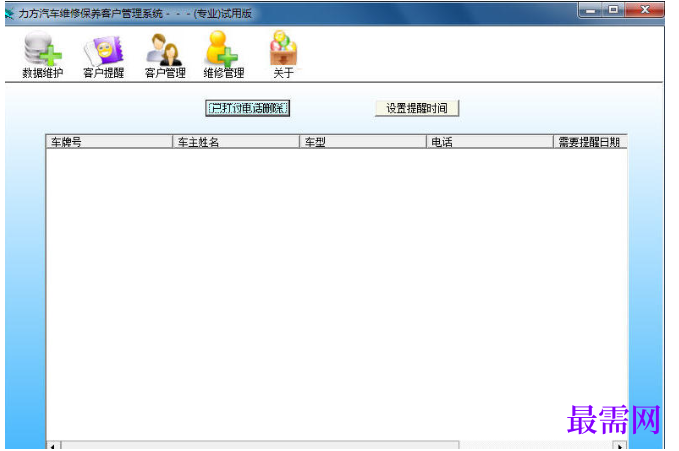This screenshot has width=679, height=451.
Task: Minimize the application window
Action: tap(591, 10)
